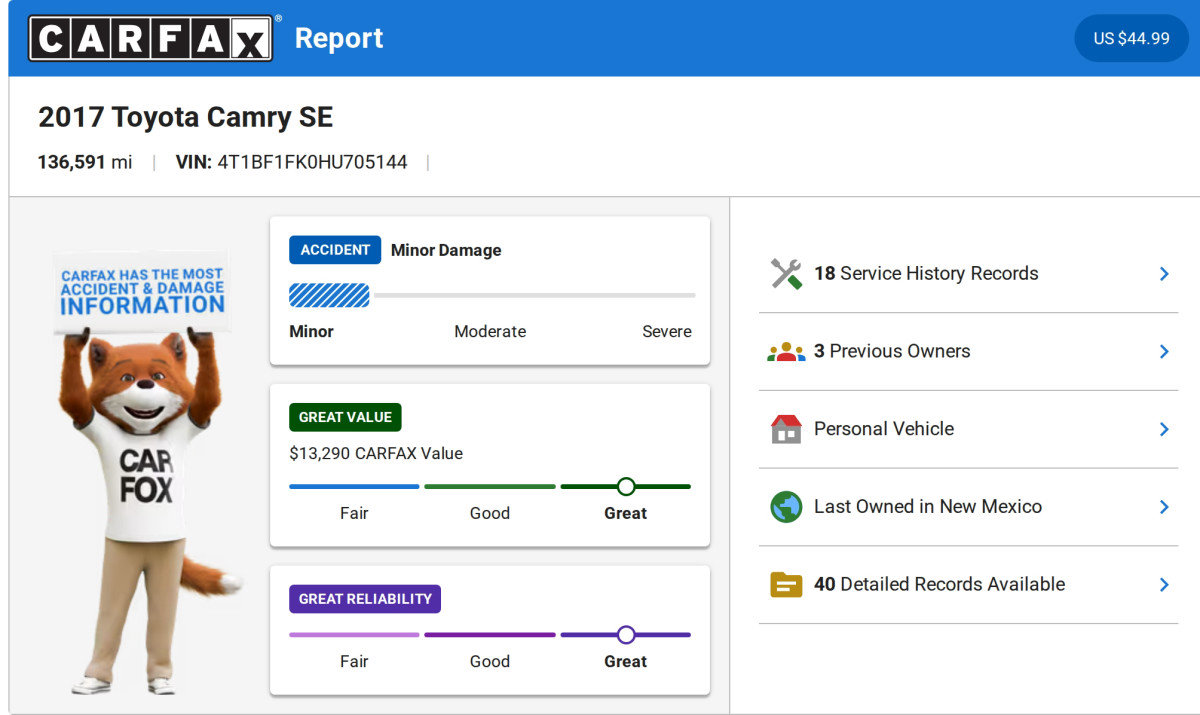Click the wrench and screwdriver service icon

pos(787,274)
